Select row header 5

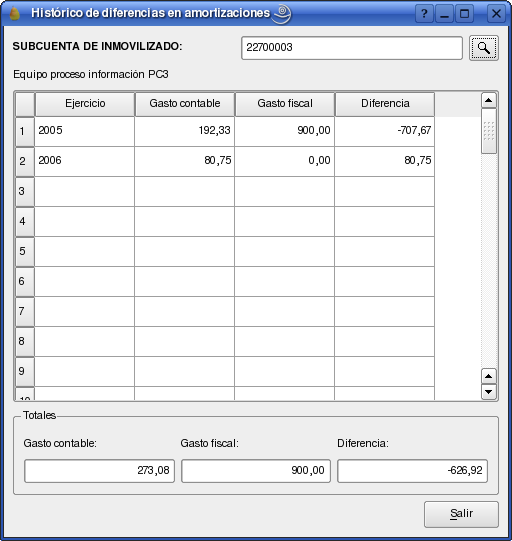(x=25, y=252)
